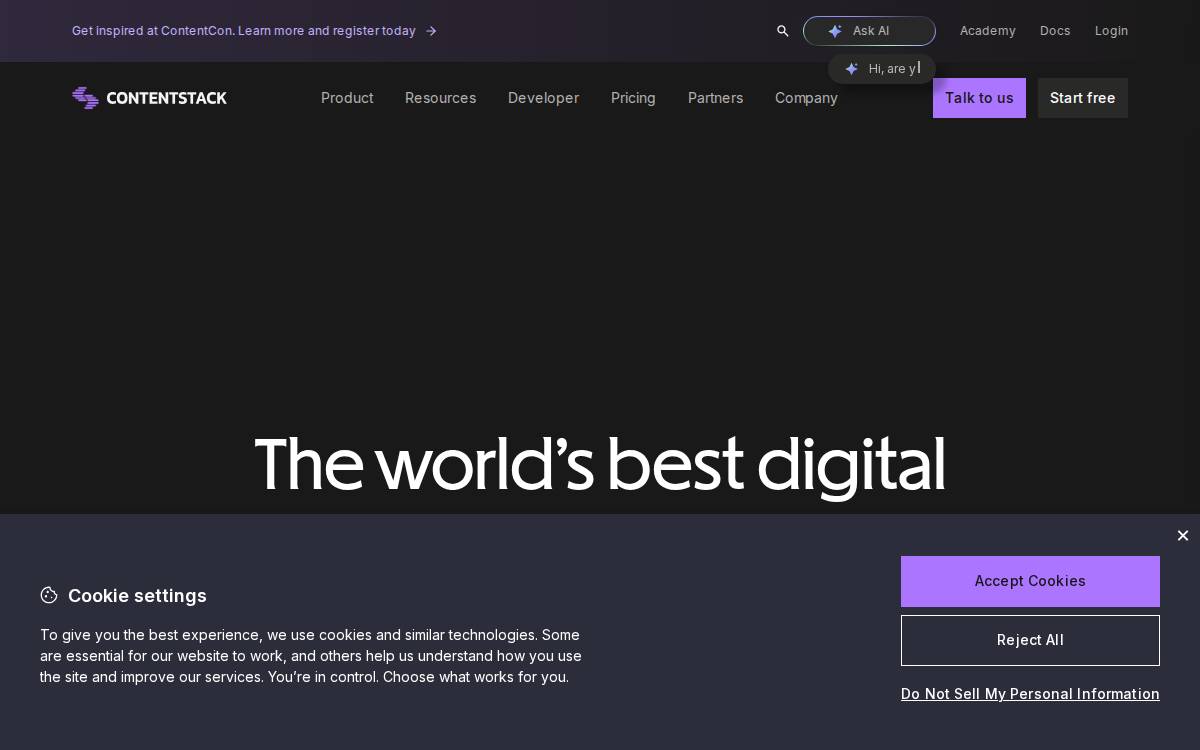Open Do Not Sell My Personal Information
Screen dimensions: 1200x750
click(1030, 694)
